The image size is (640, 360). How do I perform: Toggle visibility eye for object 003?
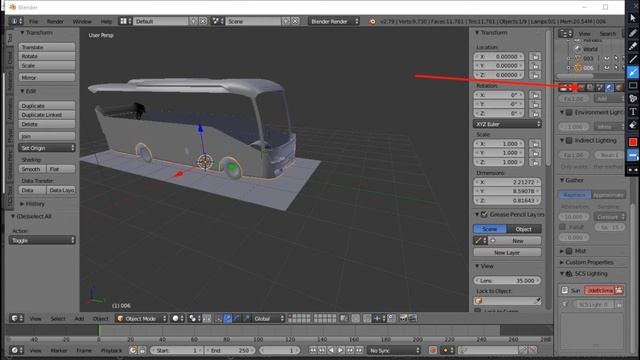click(607, 59)
